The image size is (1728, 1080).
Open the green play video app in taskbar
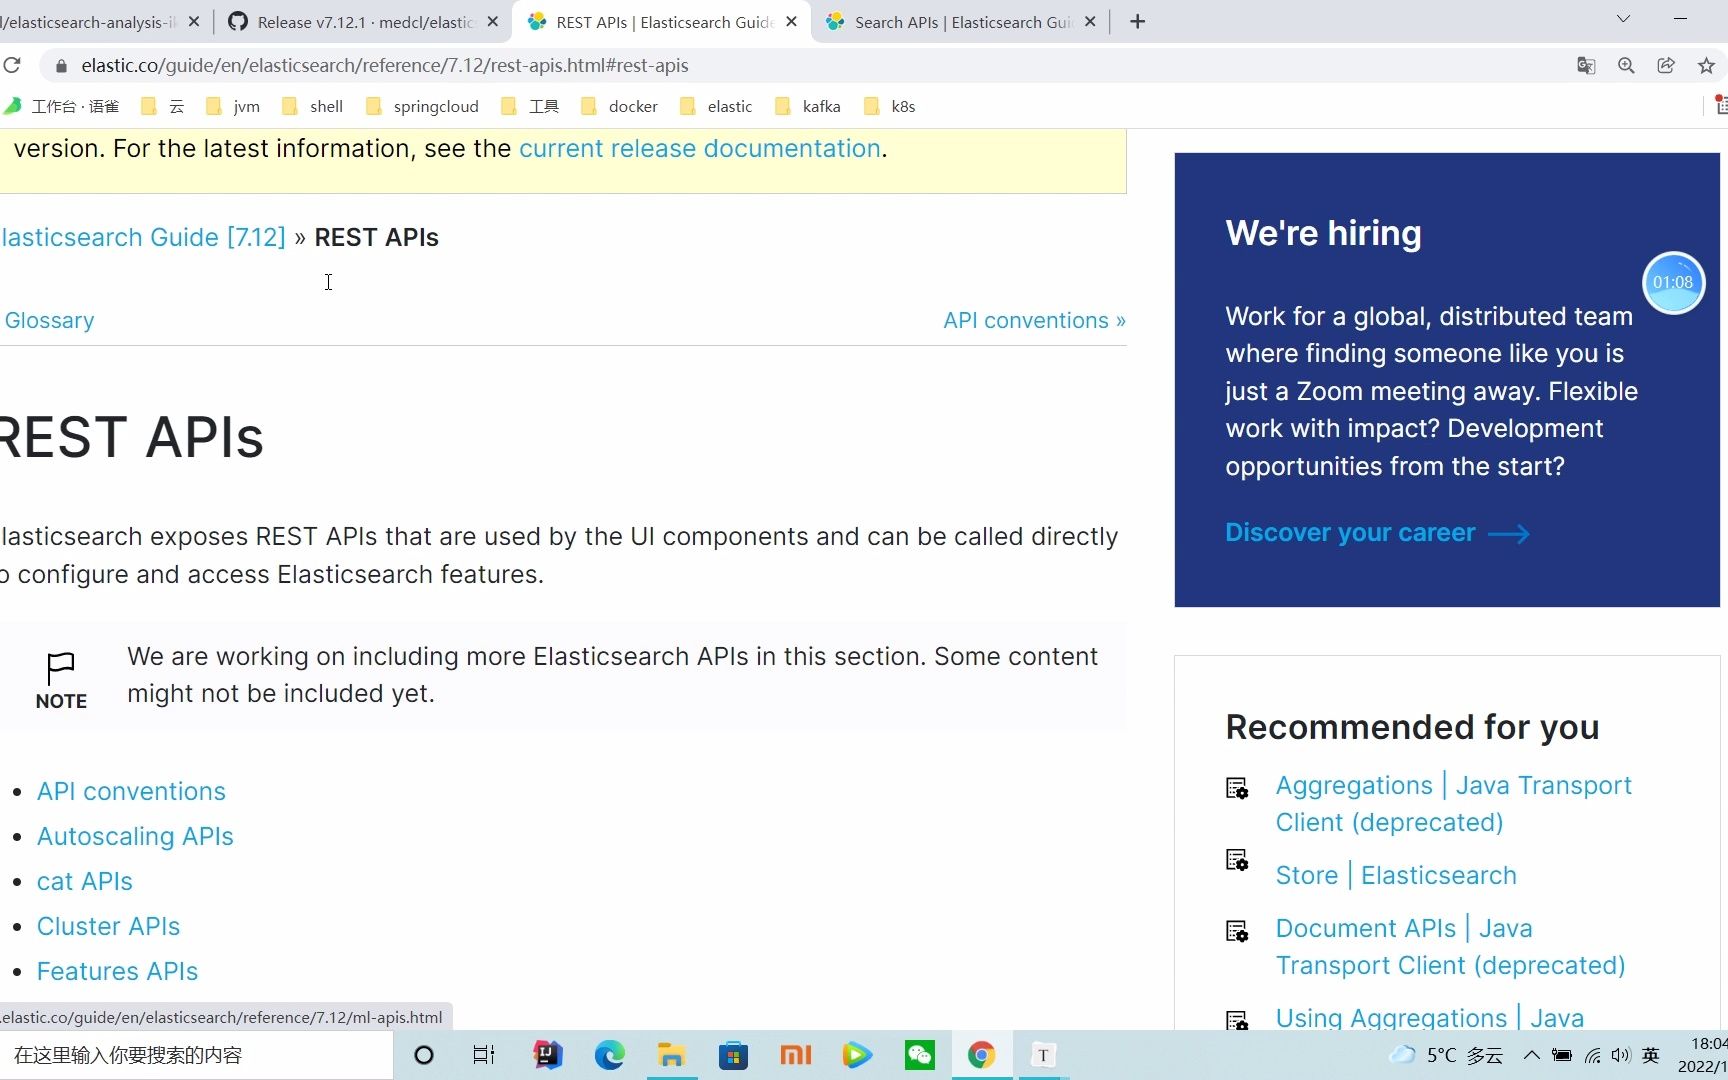(x=857, y=1055)
